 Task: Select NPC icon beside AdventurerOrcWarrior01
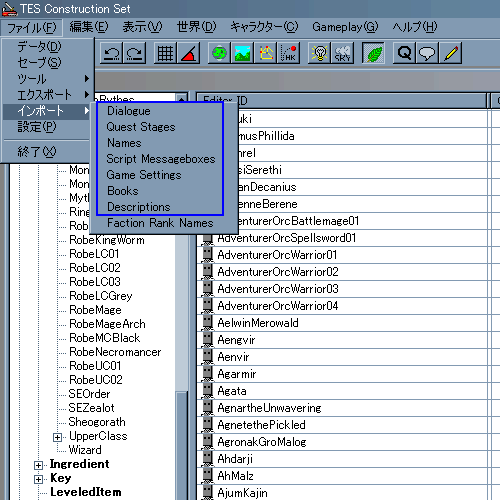click(207, 255)
